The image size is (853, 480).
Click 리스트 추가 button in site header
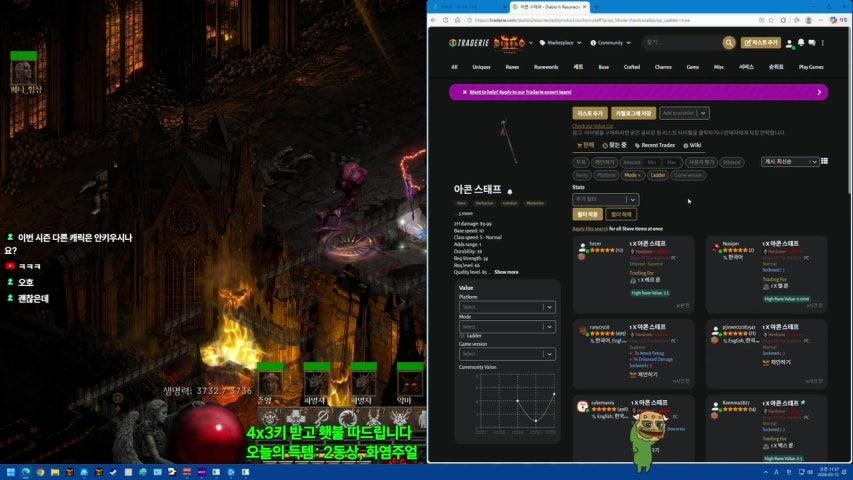(x=761, y=42)
